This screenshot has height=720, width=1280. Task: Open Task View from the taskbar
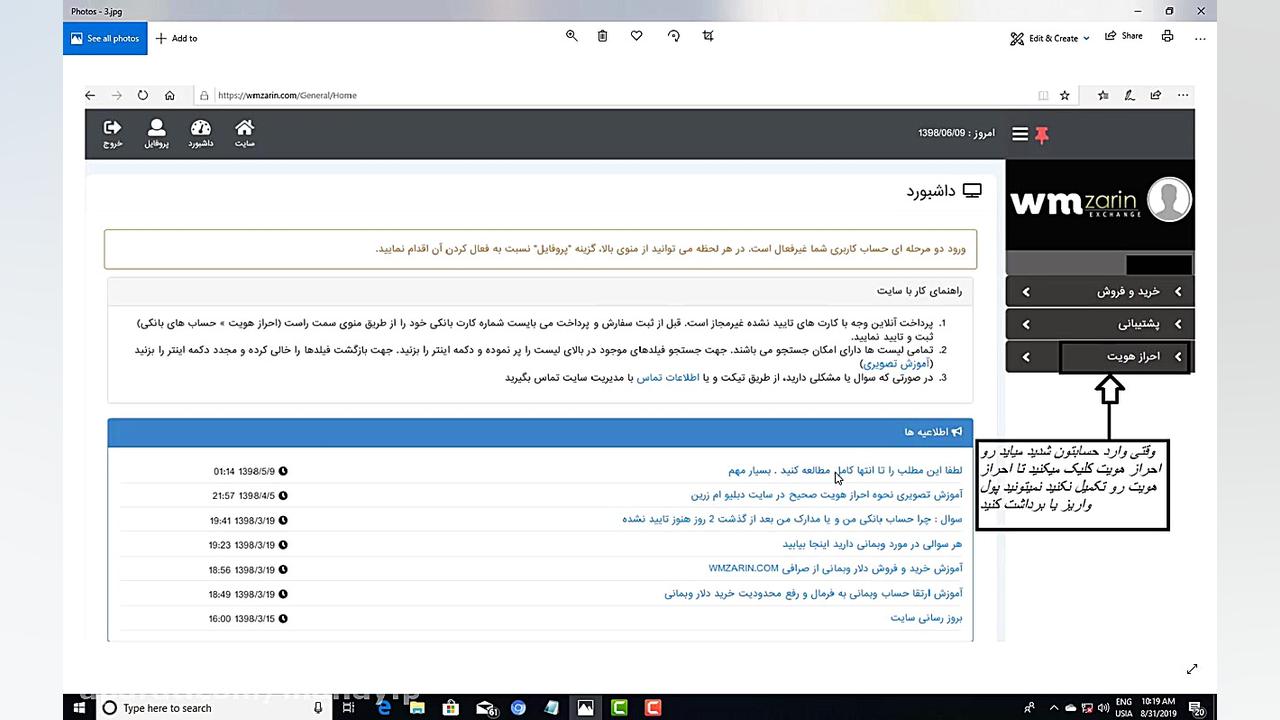point(348,708)
